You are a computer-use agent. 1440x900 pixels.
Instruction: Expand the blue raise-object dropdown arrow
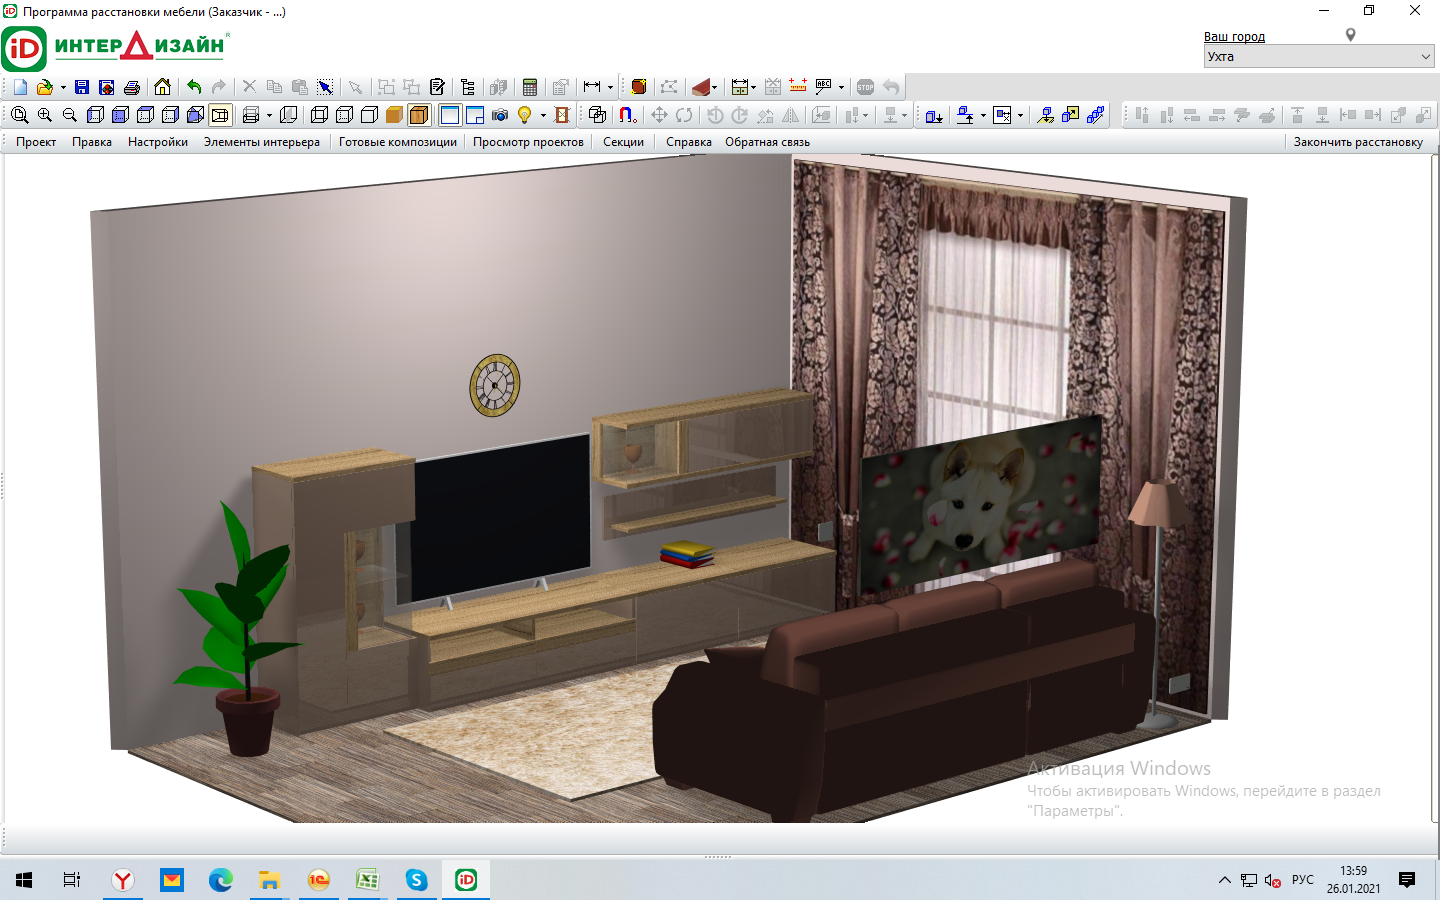tap(983, 115)
